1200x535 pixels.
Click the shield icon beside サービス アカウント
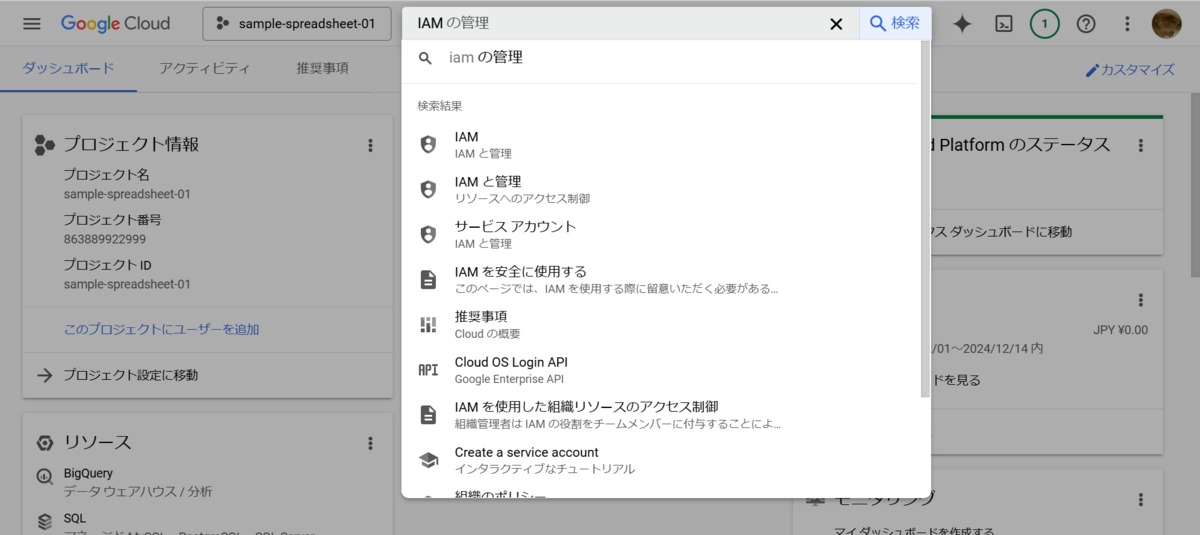tap(428, 235)
